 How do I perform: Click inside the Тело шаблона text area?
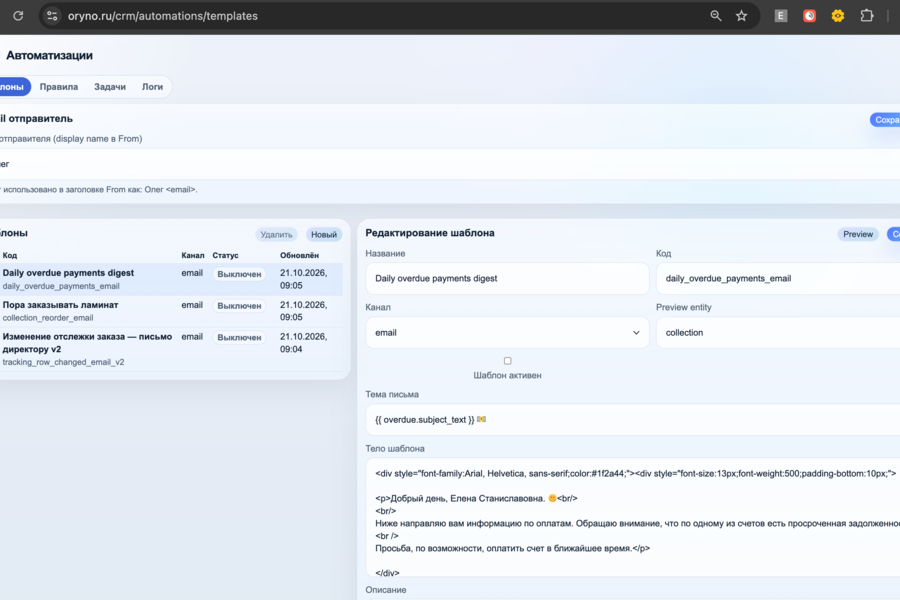633,517
